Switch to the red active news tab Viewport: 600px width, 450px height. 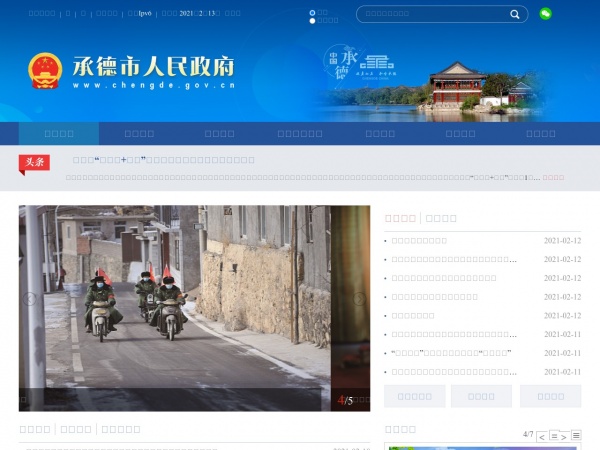[x=400, y=218]
